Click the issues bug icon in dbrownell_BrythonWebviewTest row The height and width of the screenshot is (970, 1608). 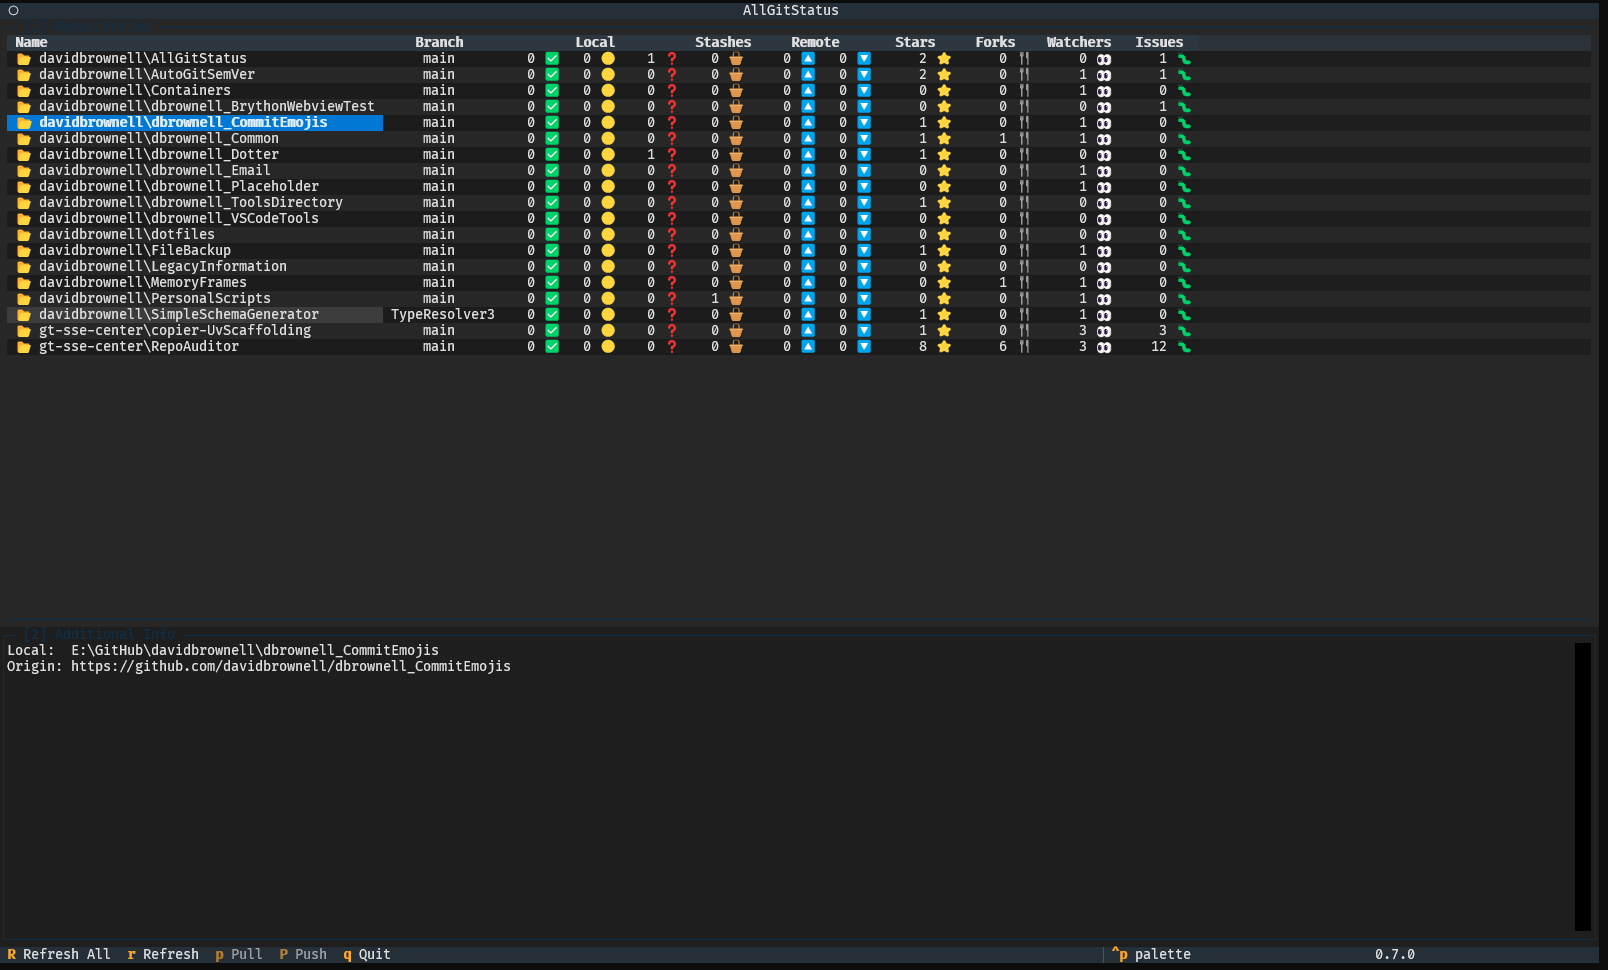point(1184,107)
